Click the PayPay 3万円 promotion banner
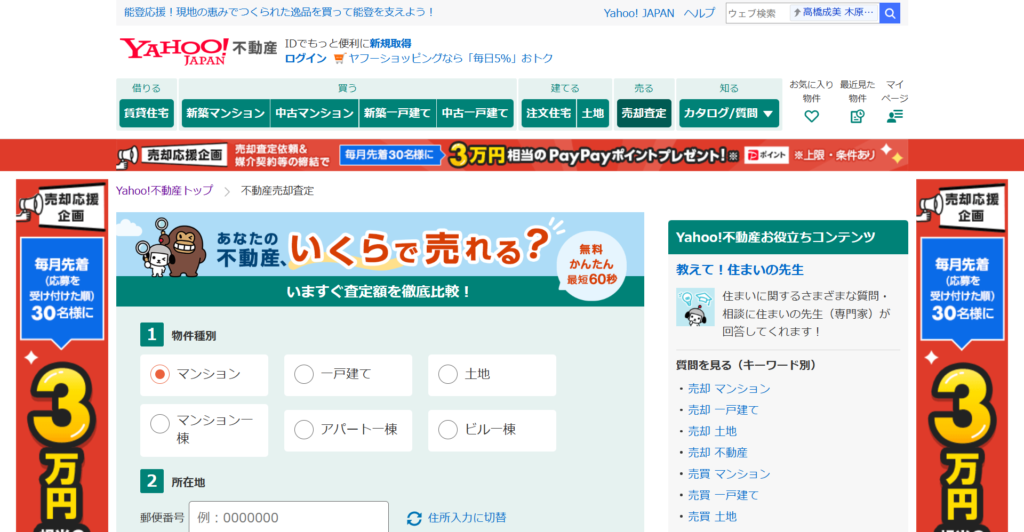Viewport: 1024px width, 532px height. (512, 155)
